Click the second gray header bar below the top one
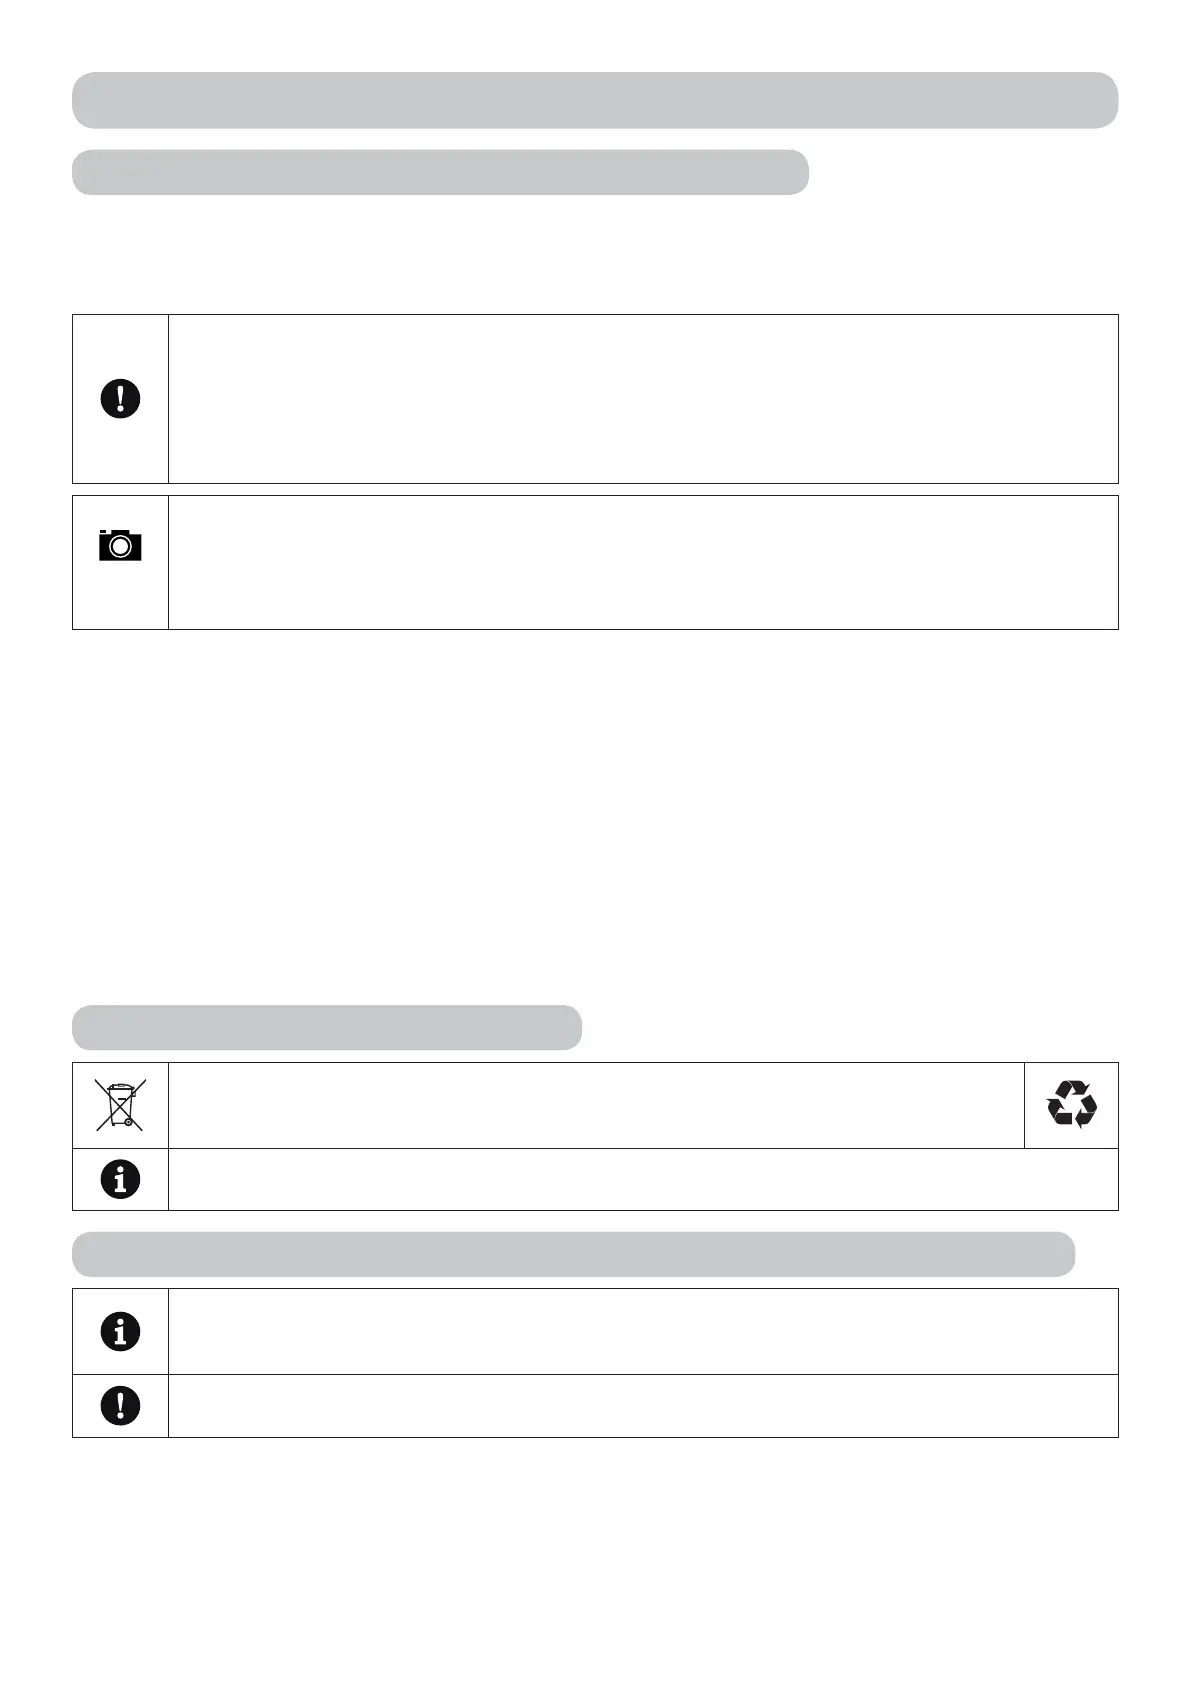Screen dimensions: 1191x1684 click(440, 172)
